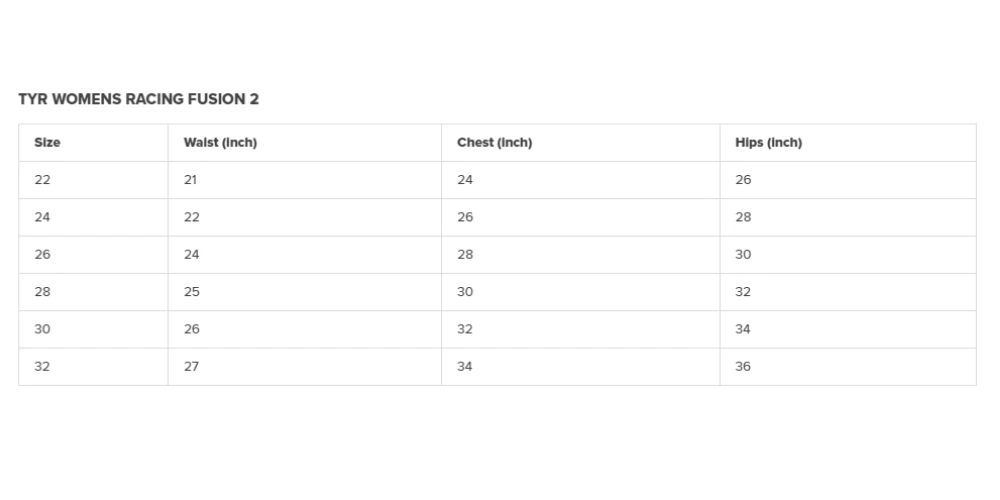Click size 30 in the Size column
The width and height of the screenshot is (1000, 500).
(x=42, y=329)
